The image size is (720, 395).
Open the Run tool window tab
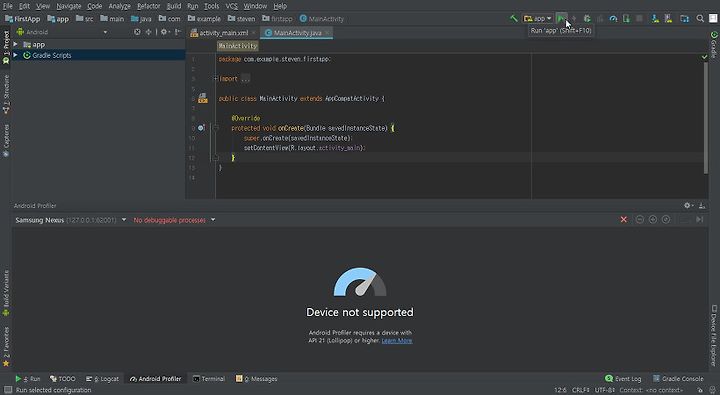28,379
